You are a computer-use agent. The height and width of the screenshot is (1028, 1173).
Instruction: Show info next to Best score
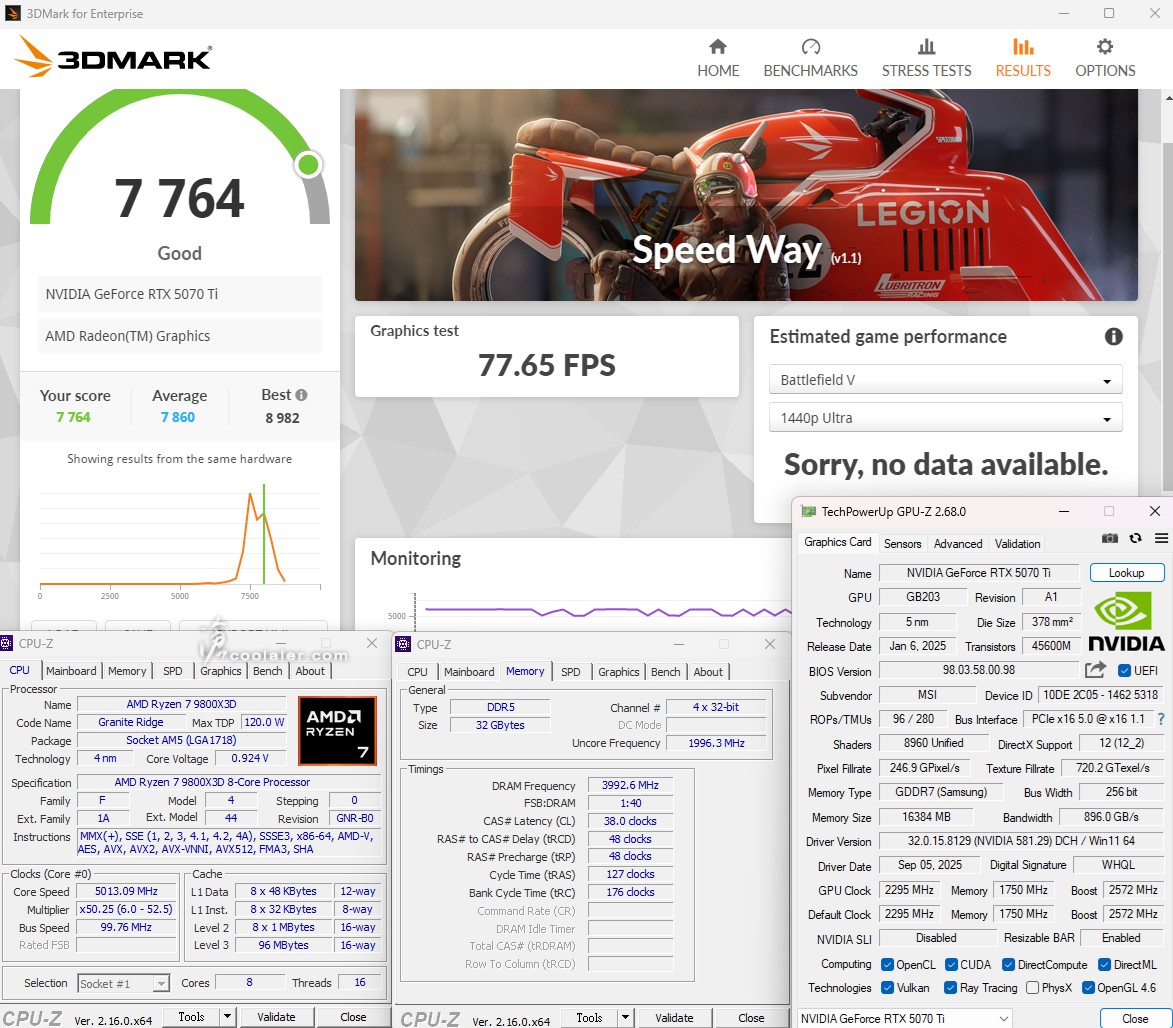coord(301,395)
